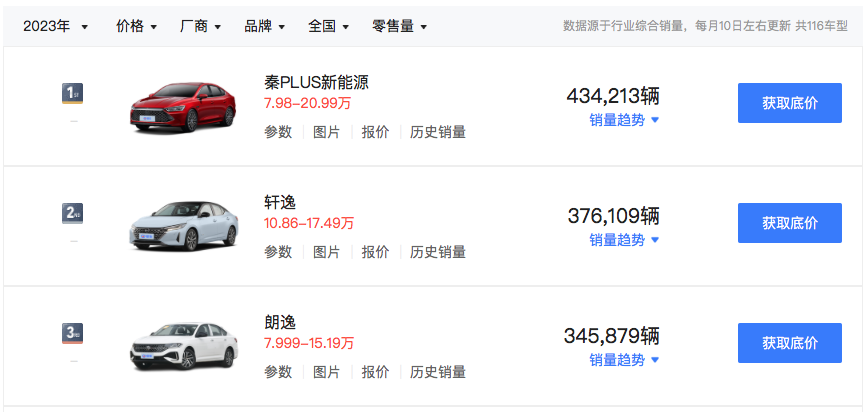
Task: Open the white 朗逸 car image
Action: tap(184, 346)
